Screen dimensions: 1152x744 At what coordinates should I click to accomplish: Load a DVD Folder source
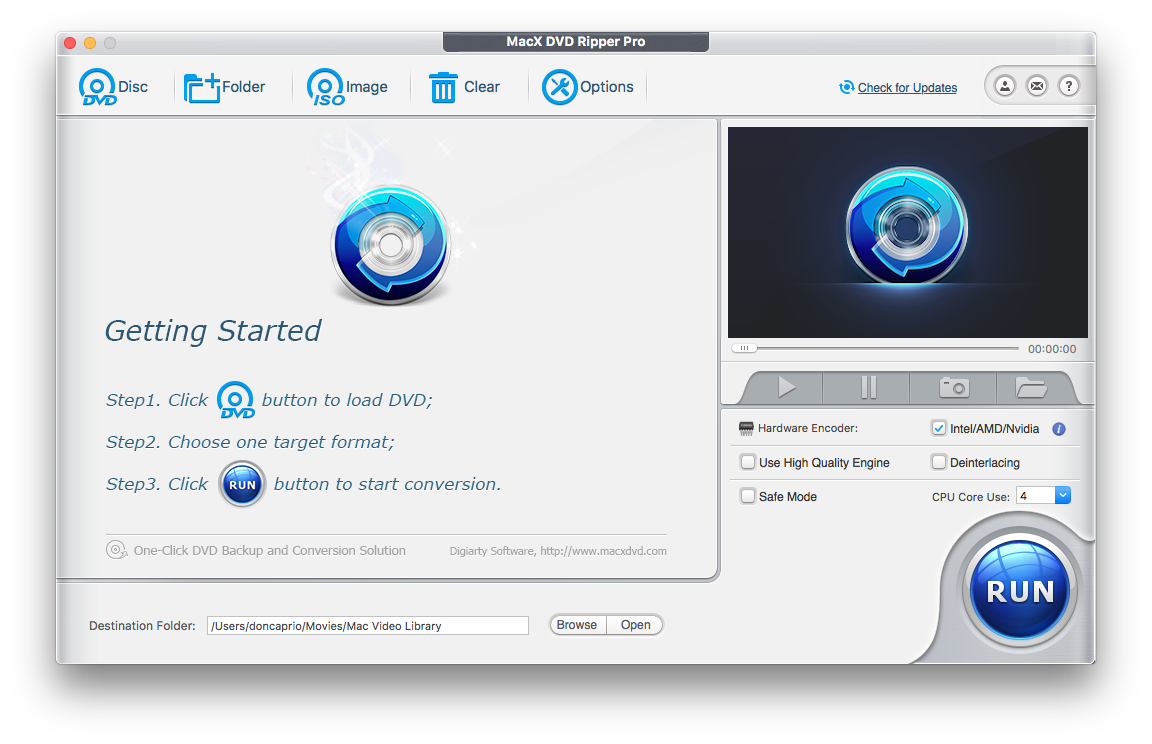pos(224,87)
